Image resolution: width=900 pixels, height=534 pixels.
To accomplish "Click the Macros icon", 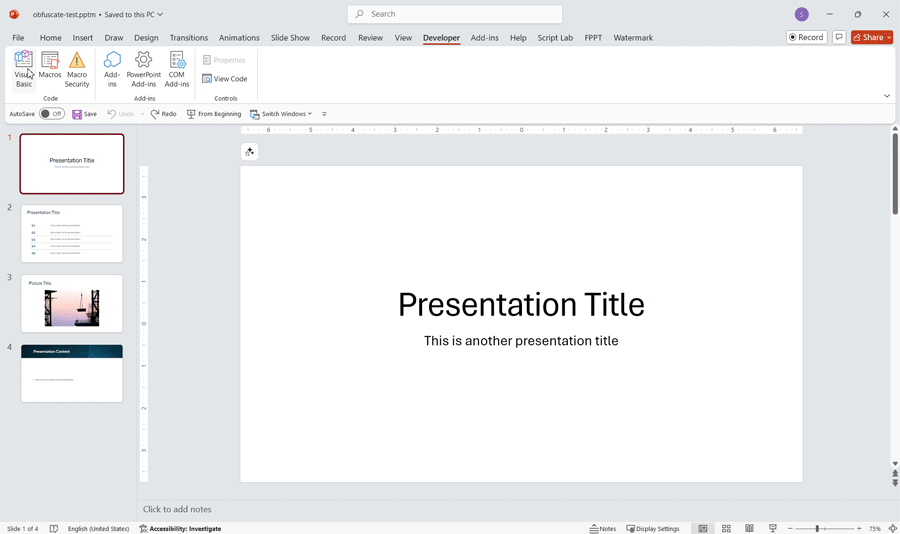I will [x=50, y=66].
